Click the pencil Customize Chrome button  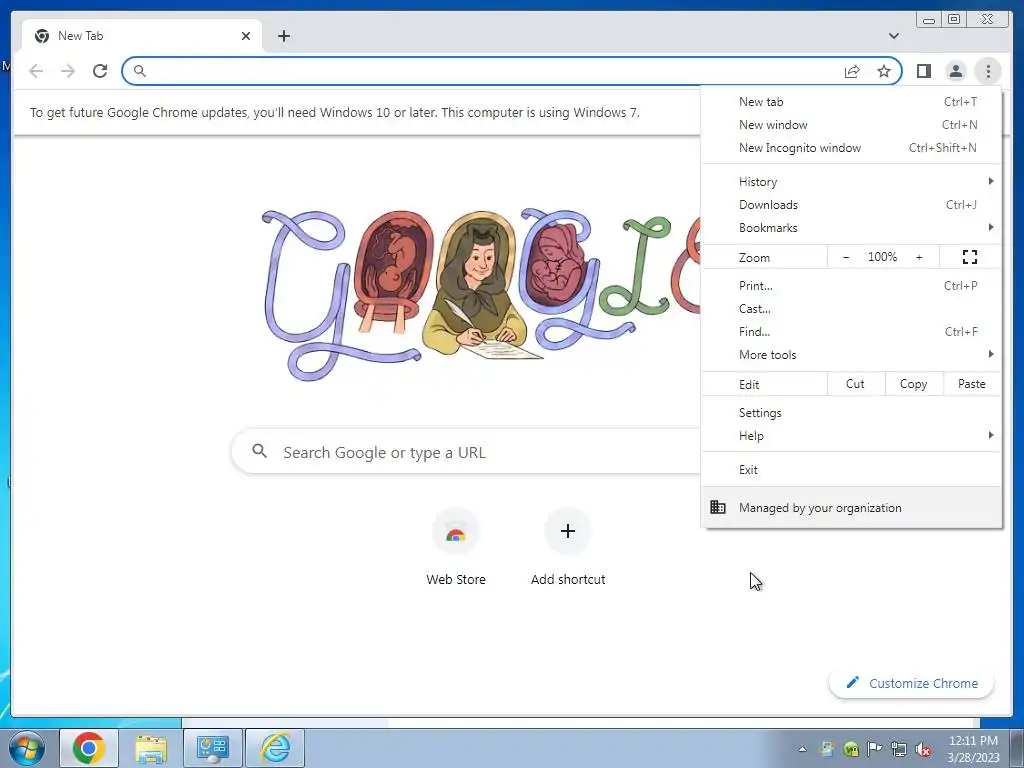(x=912, y=683)
